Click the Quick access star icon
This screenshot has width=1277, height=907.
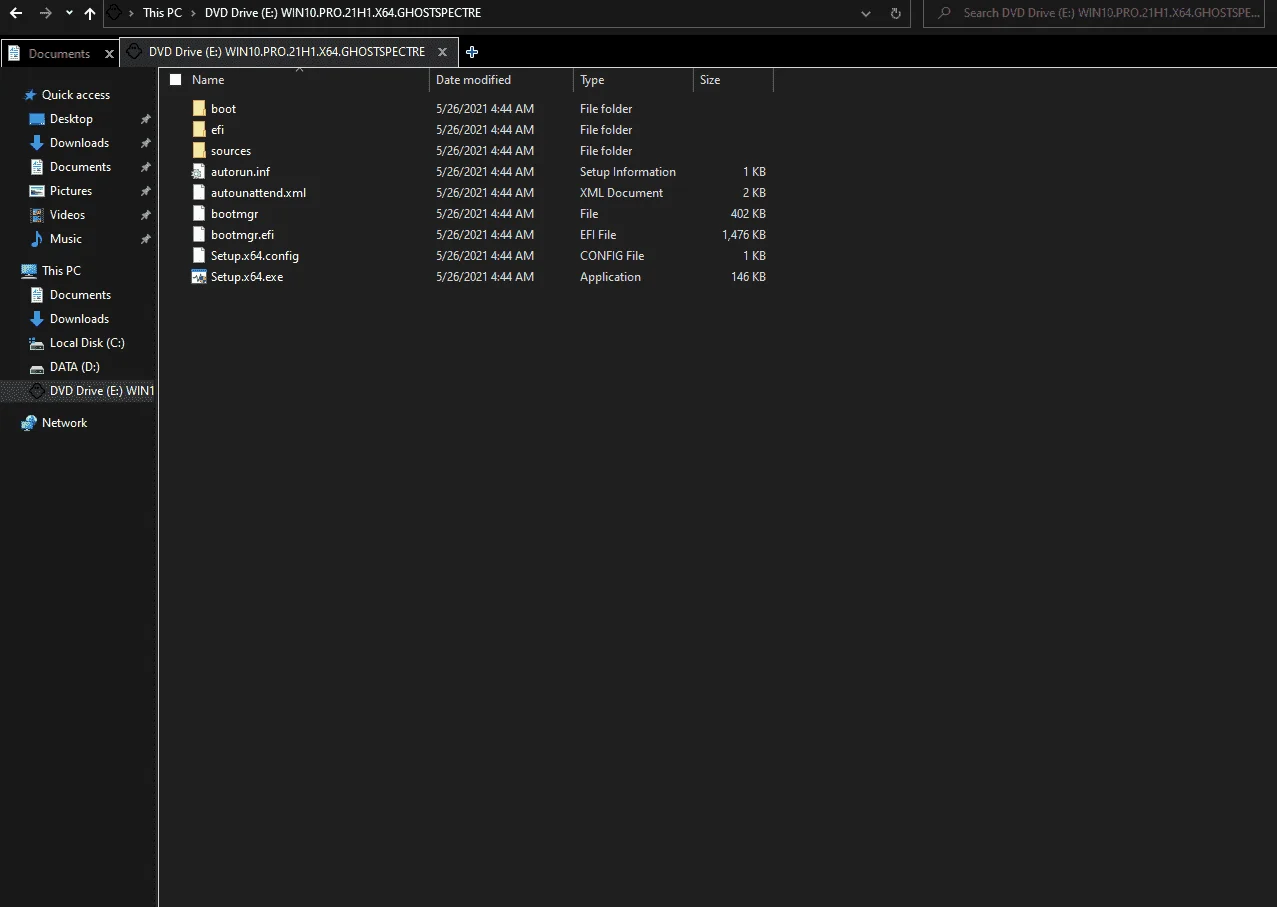[x=29, y=95]
